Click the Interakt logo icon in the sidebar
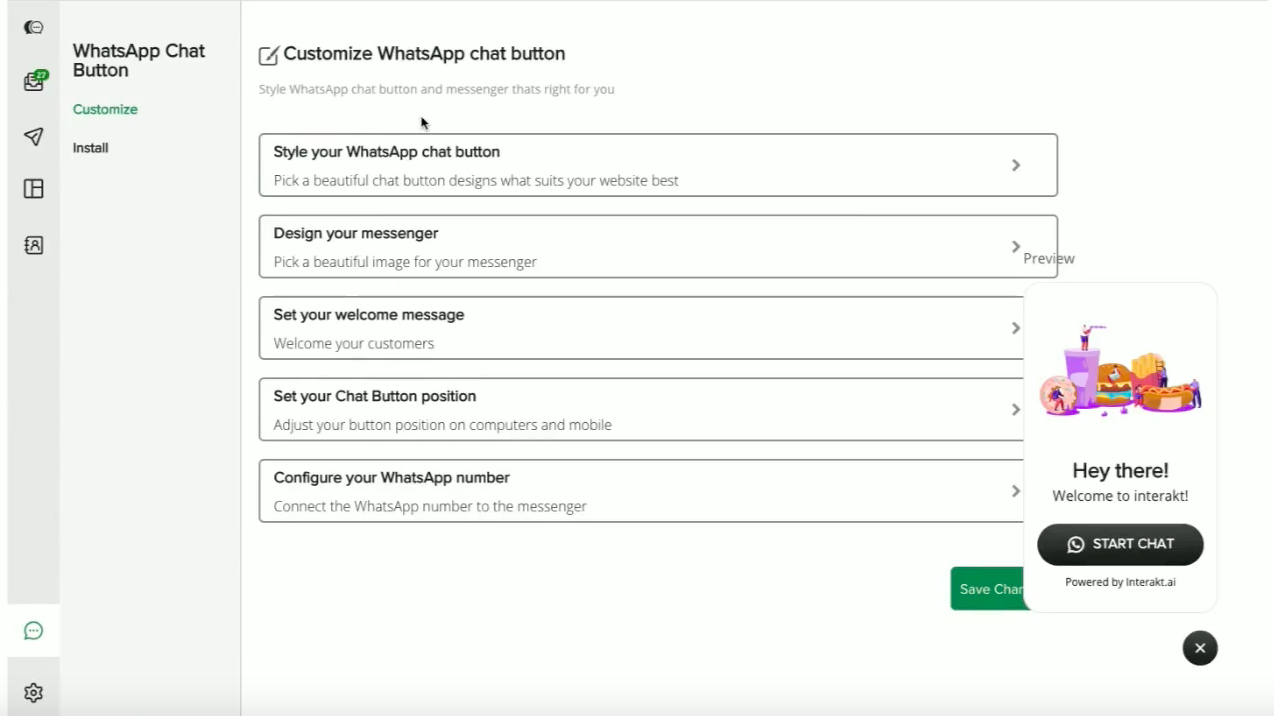Screen dimensions: 1274x716 point(33,28)
